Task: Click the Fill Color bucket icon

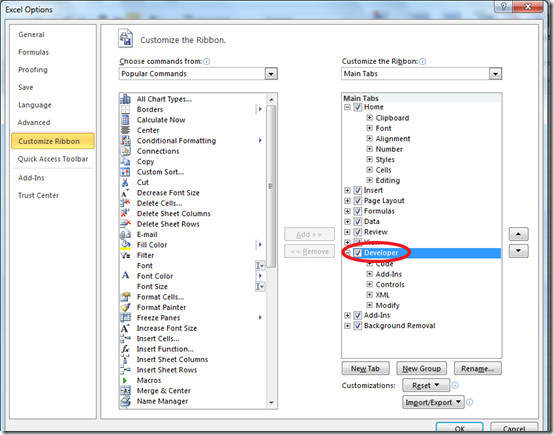Action: [x=125, y=245]
